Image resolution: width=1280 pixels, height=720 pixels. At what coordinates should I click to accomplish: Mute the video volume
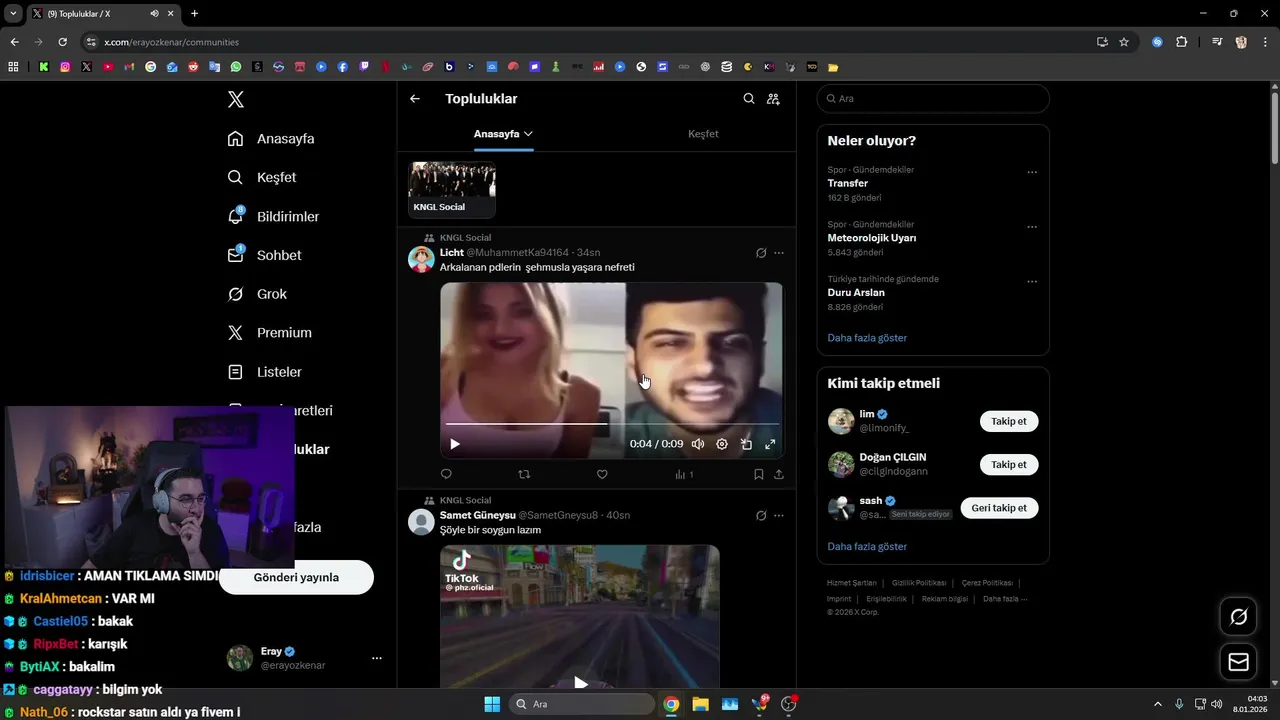coord(698,444)
